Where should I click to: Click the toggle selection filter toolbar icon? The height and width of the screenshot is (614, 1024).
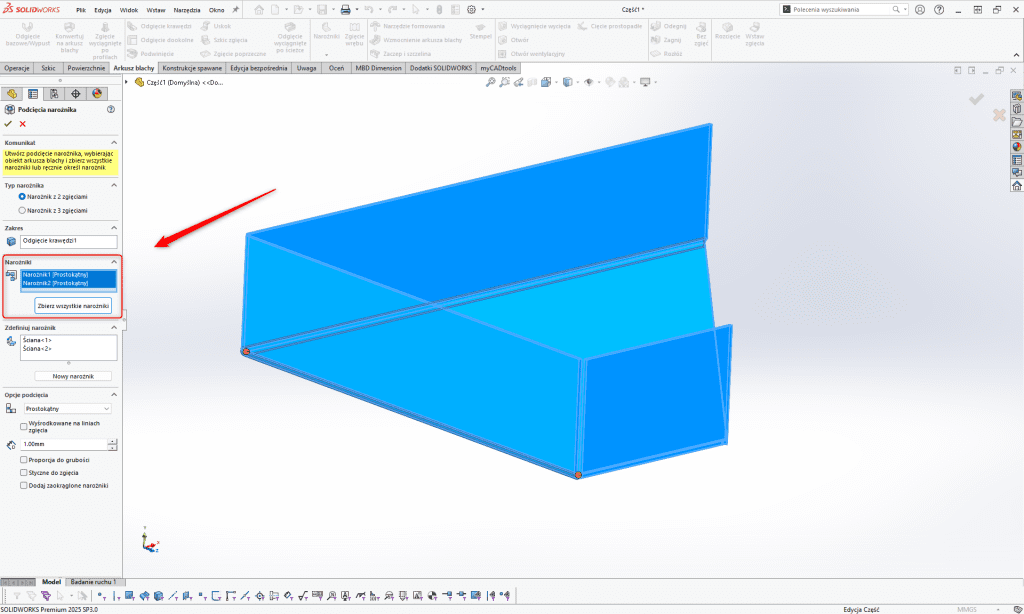[x=17, y=595]
